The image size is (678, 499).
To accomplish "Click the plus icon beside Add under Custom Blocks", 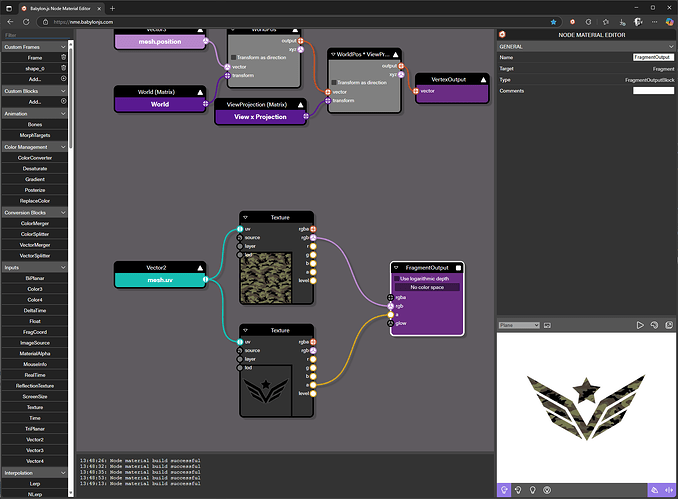I will pos(64,101).
